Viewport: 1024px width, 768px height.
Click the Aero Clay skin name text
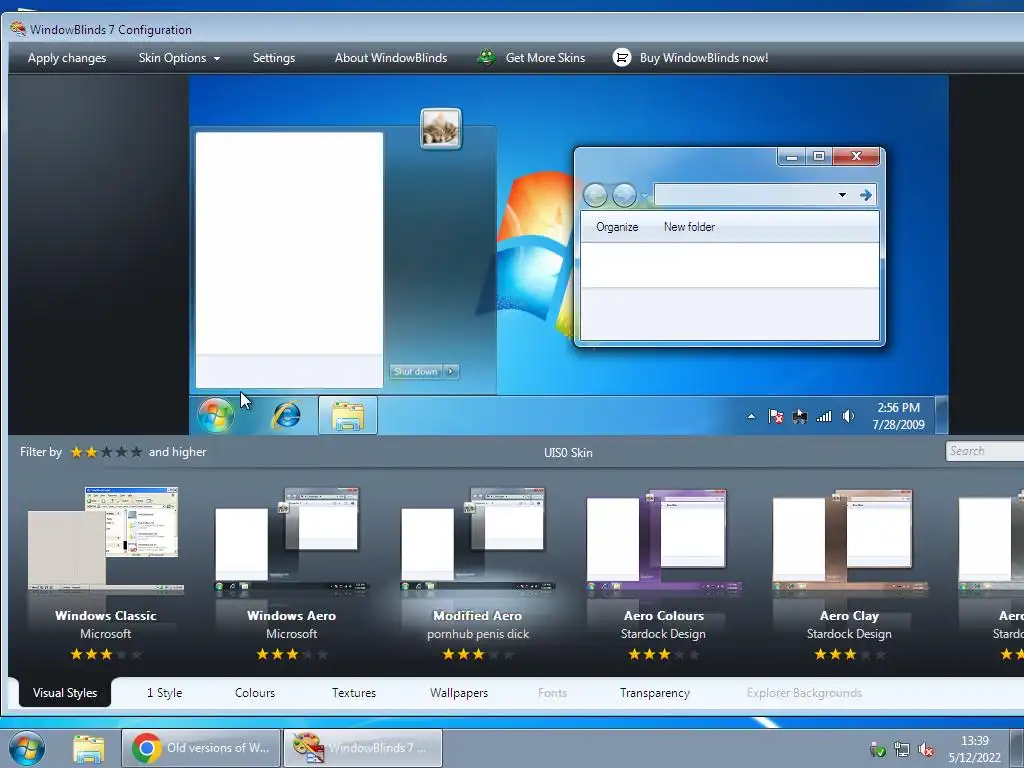tap(849, 615)
